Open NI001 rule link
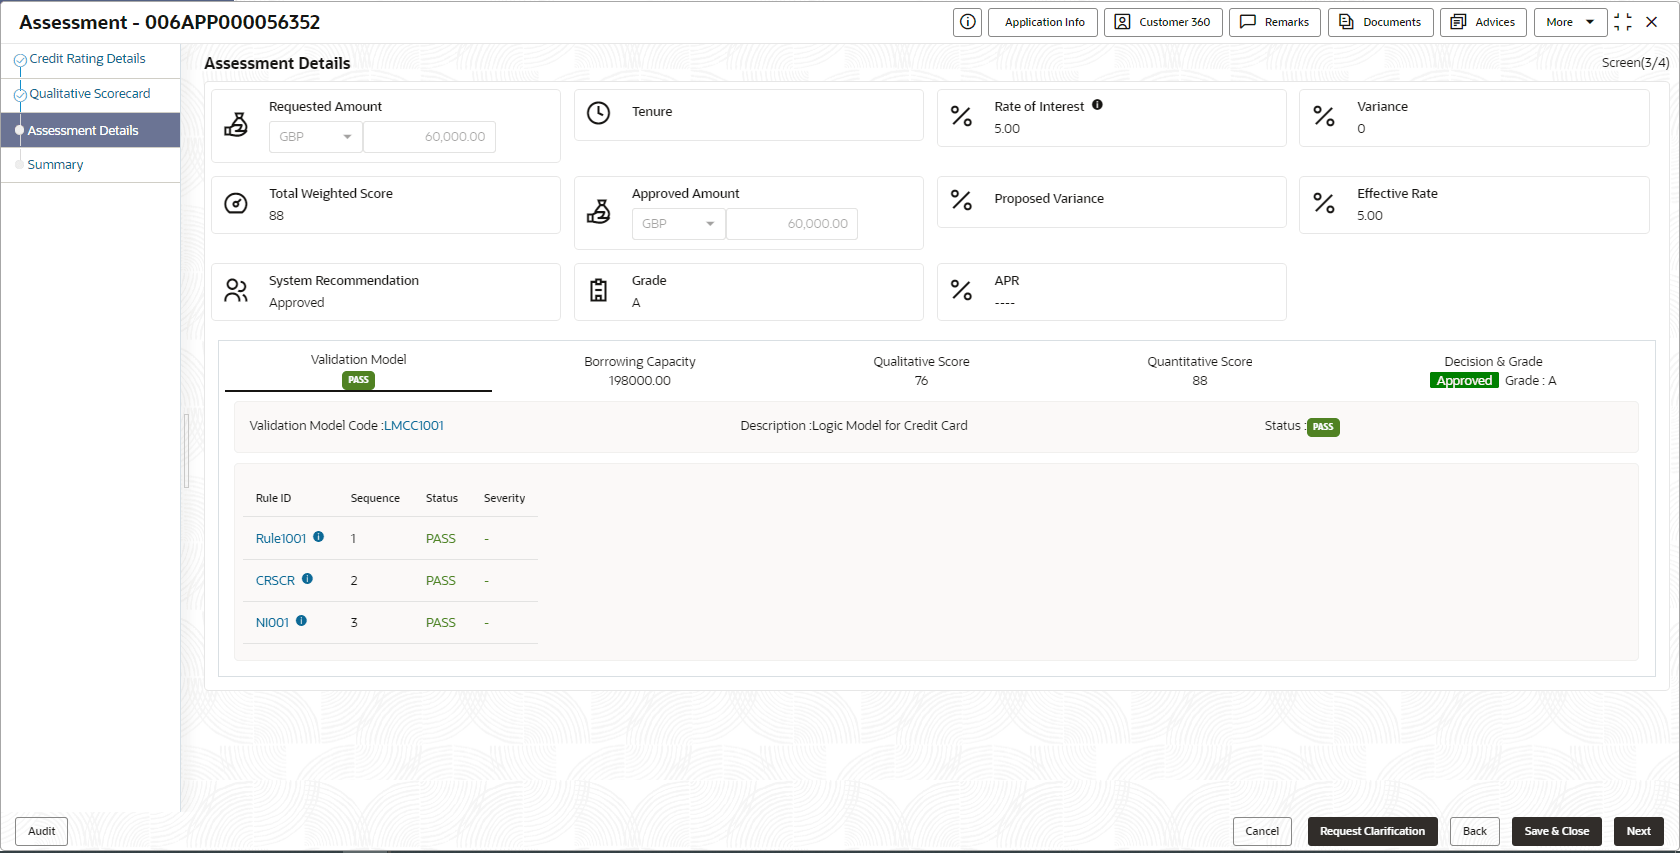The height and width of the screenshot is (853, 1680). pos(272,623)
